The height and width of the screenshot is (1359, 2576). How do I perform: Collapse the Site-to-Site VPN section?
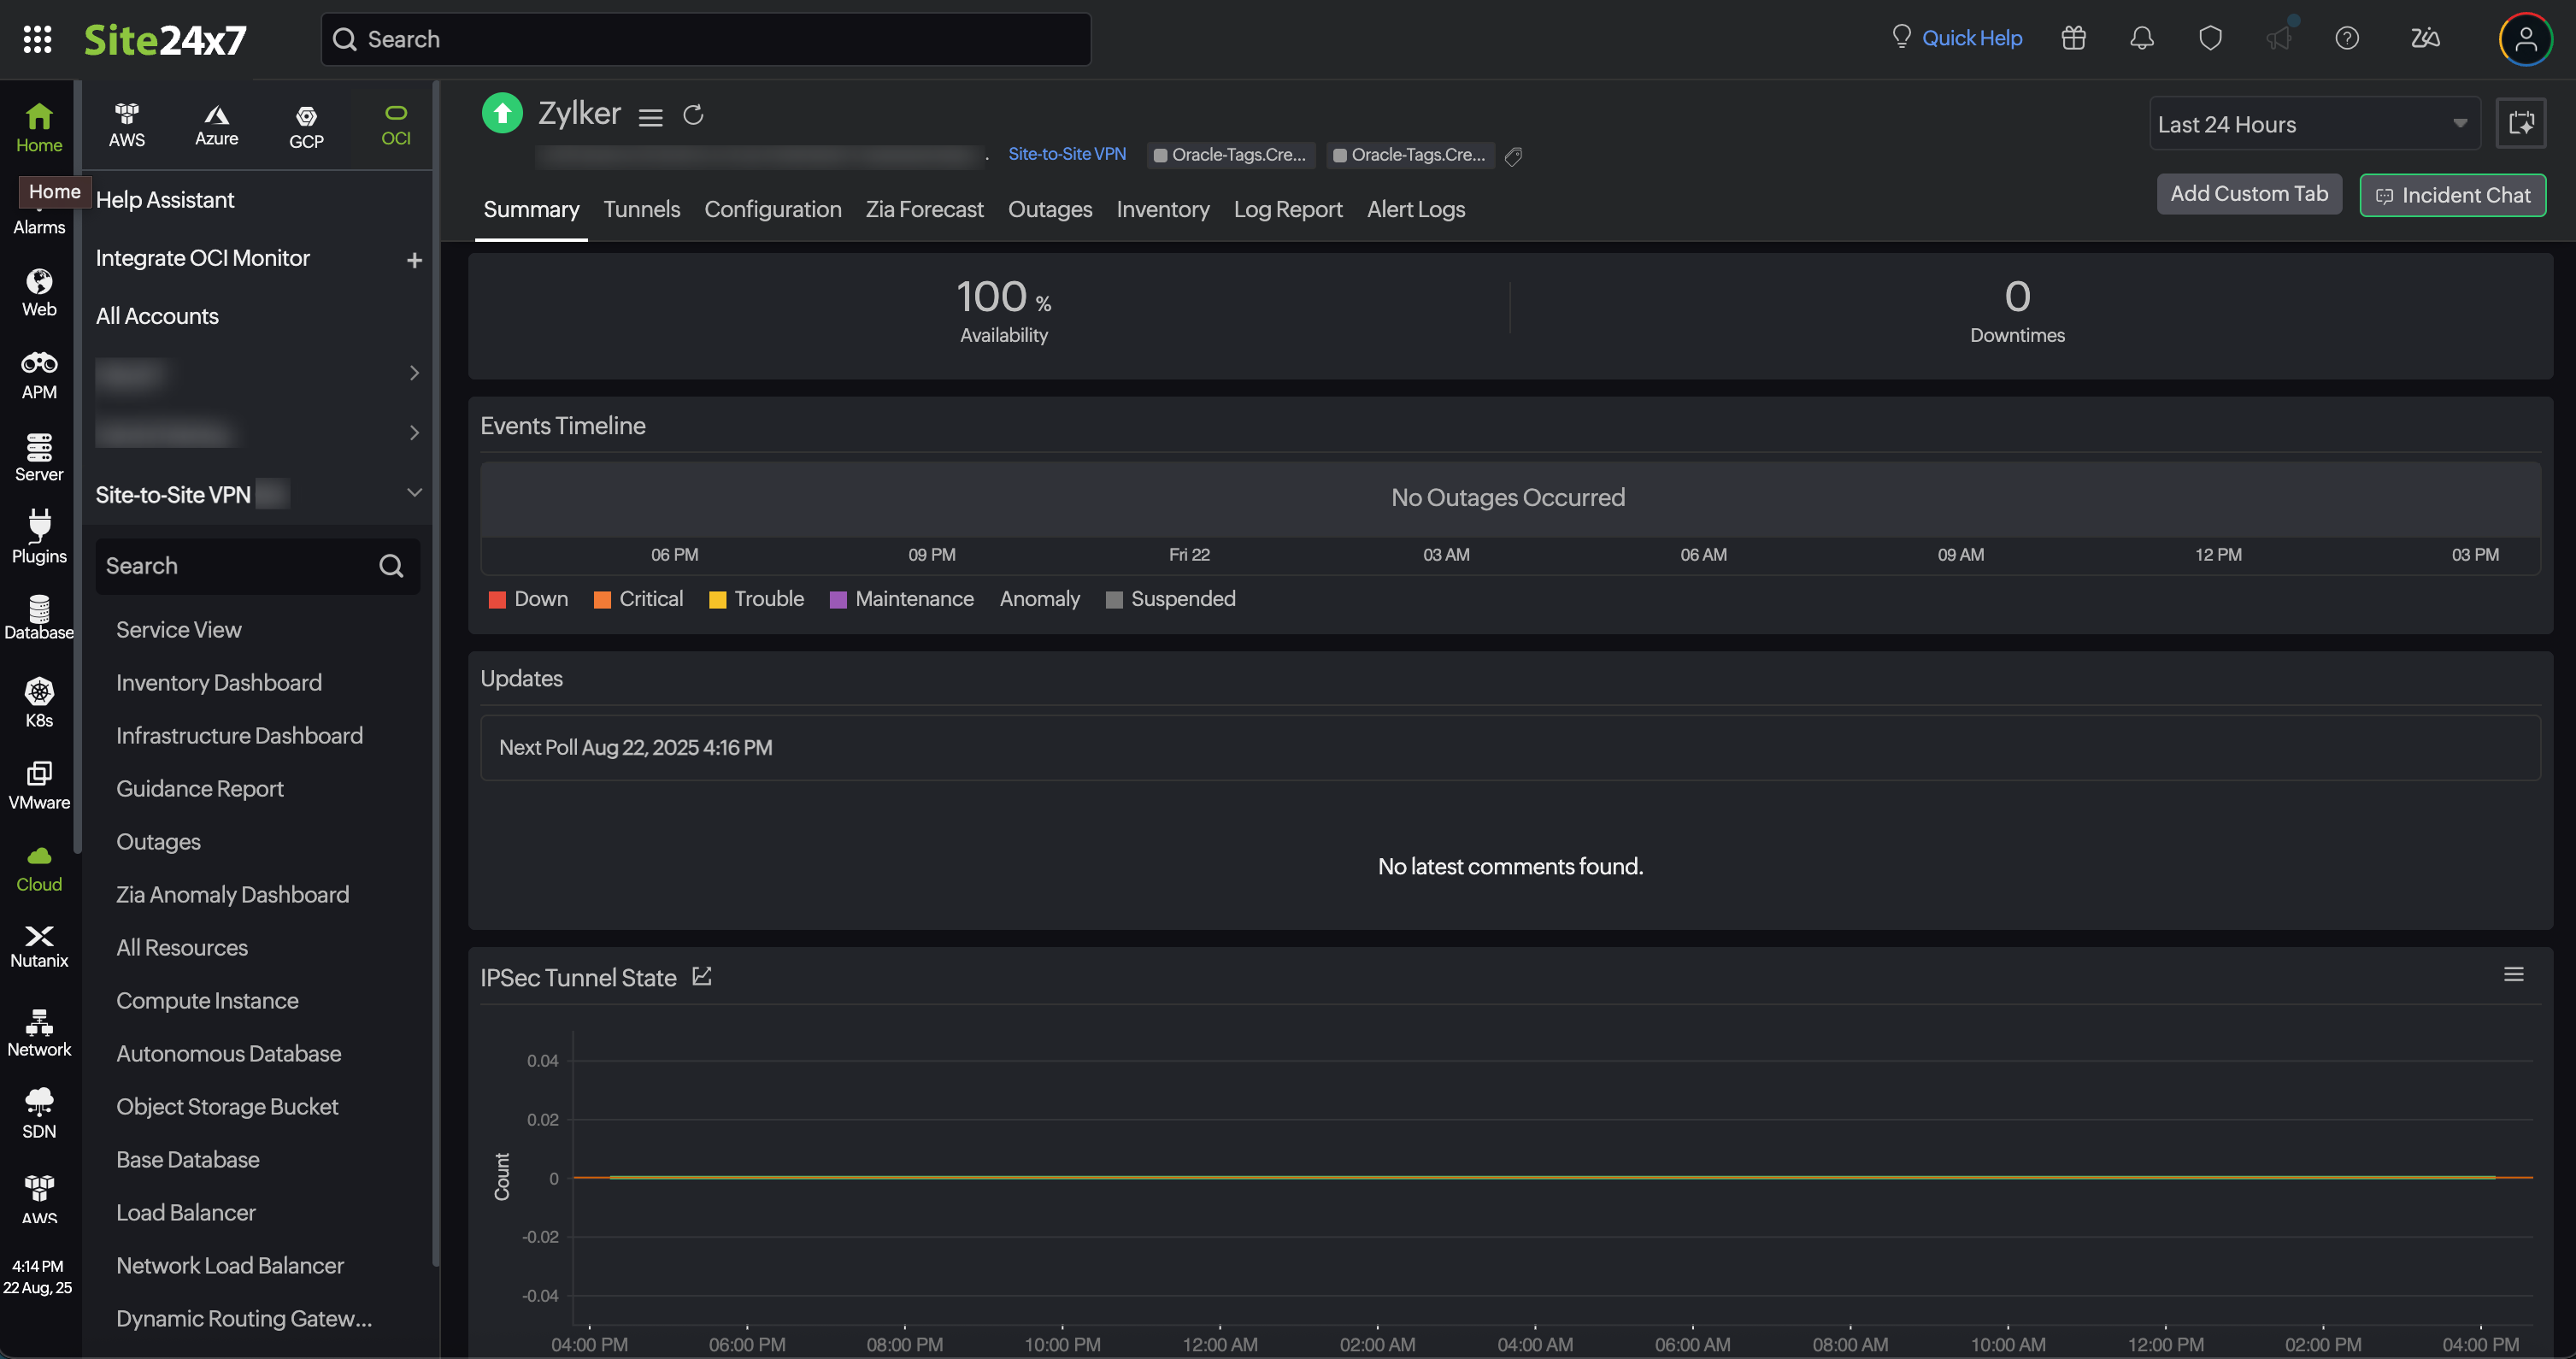coord(414,493)
